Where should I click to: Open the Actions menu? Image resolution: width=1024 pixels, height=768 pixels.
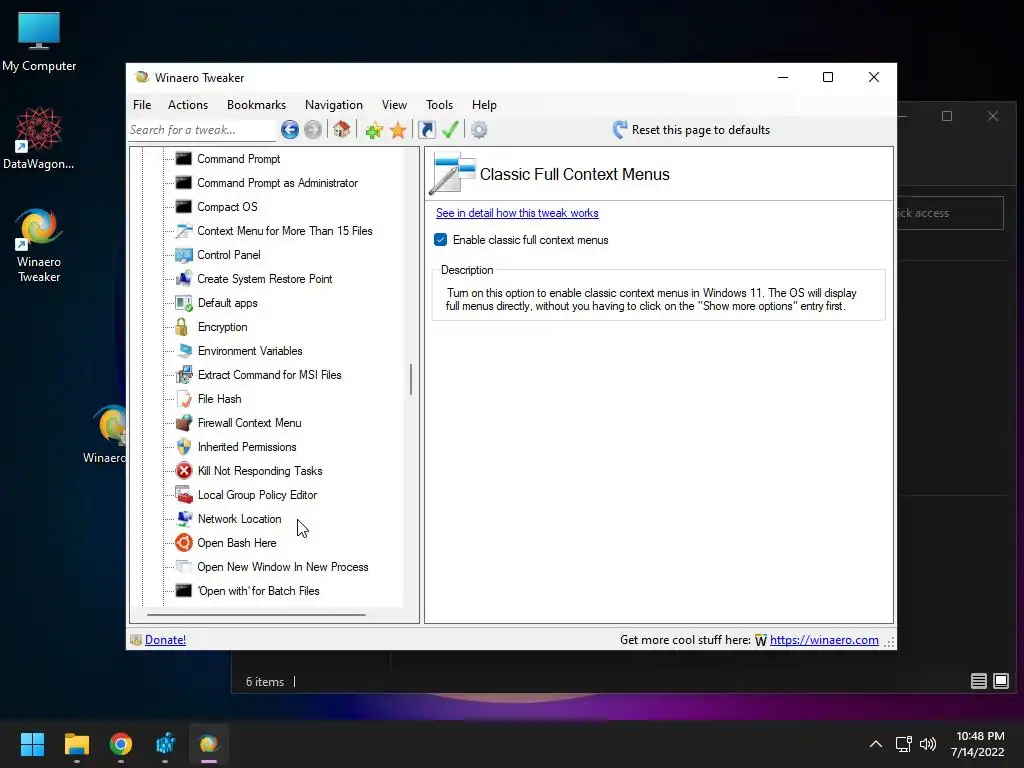187,104
